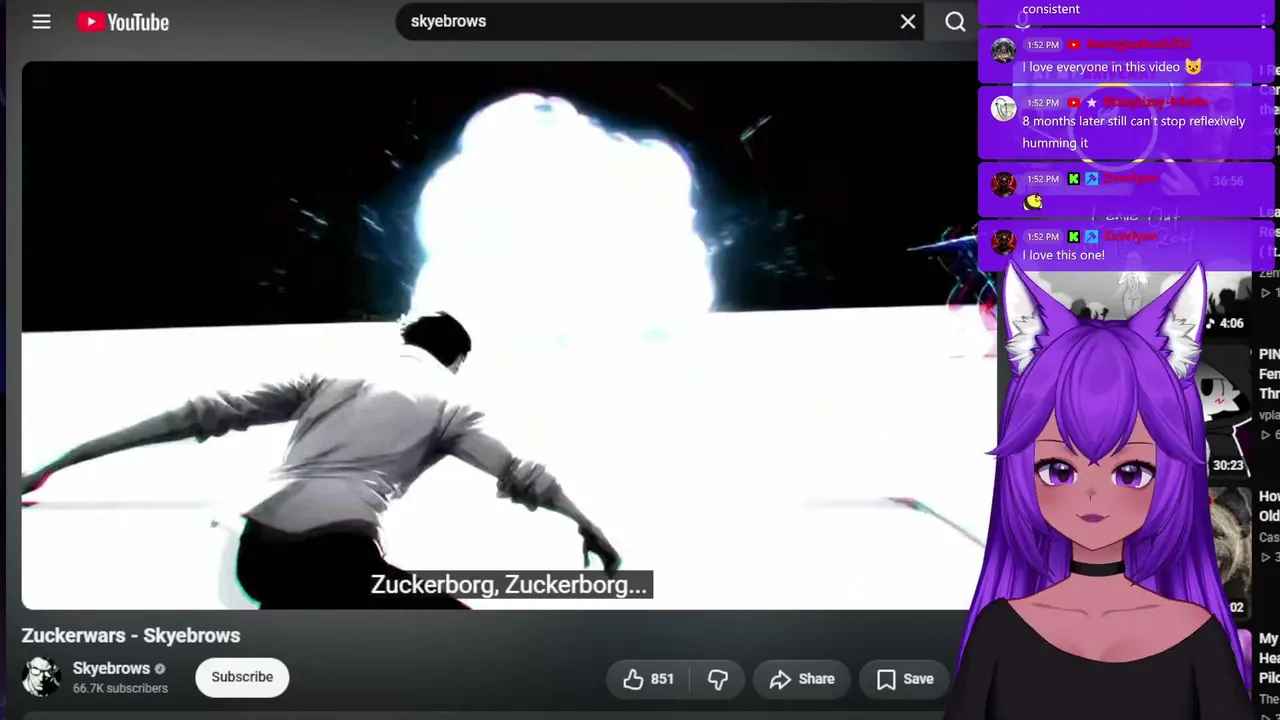Screen dimensions: 1280x720
Task: Click the Zevelyon username above "I love this one!"
Action: click(1131, 236)
